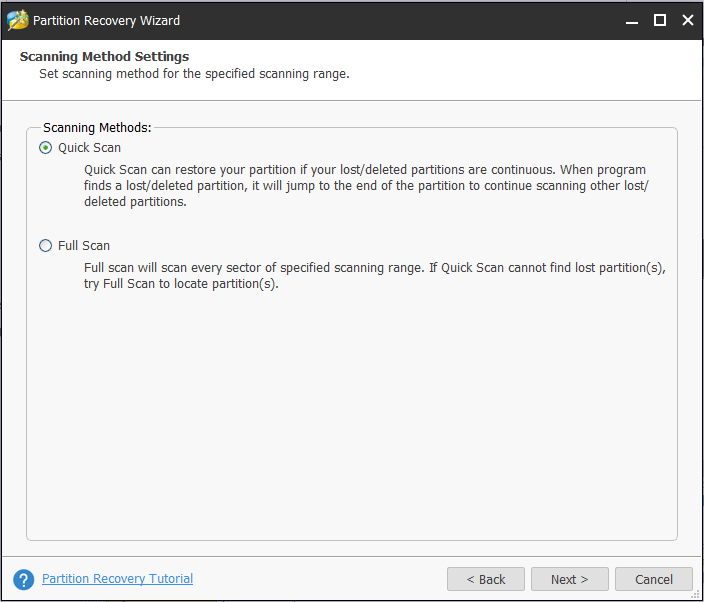Click the blue help question mark icon

click(x=23, y=579)
